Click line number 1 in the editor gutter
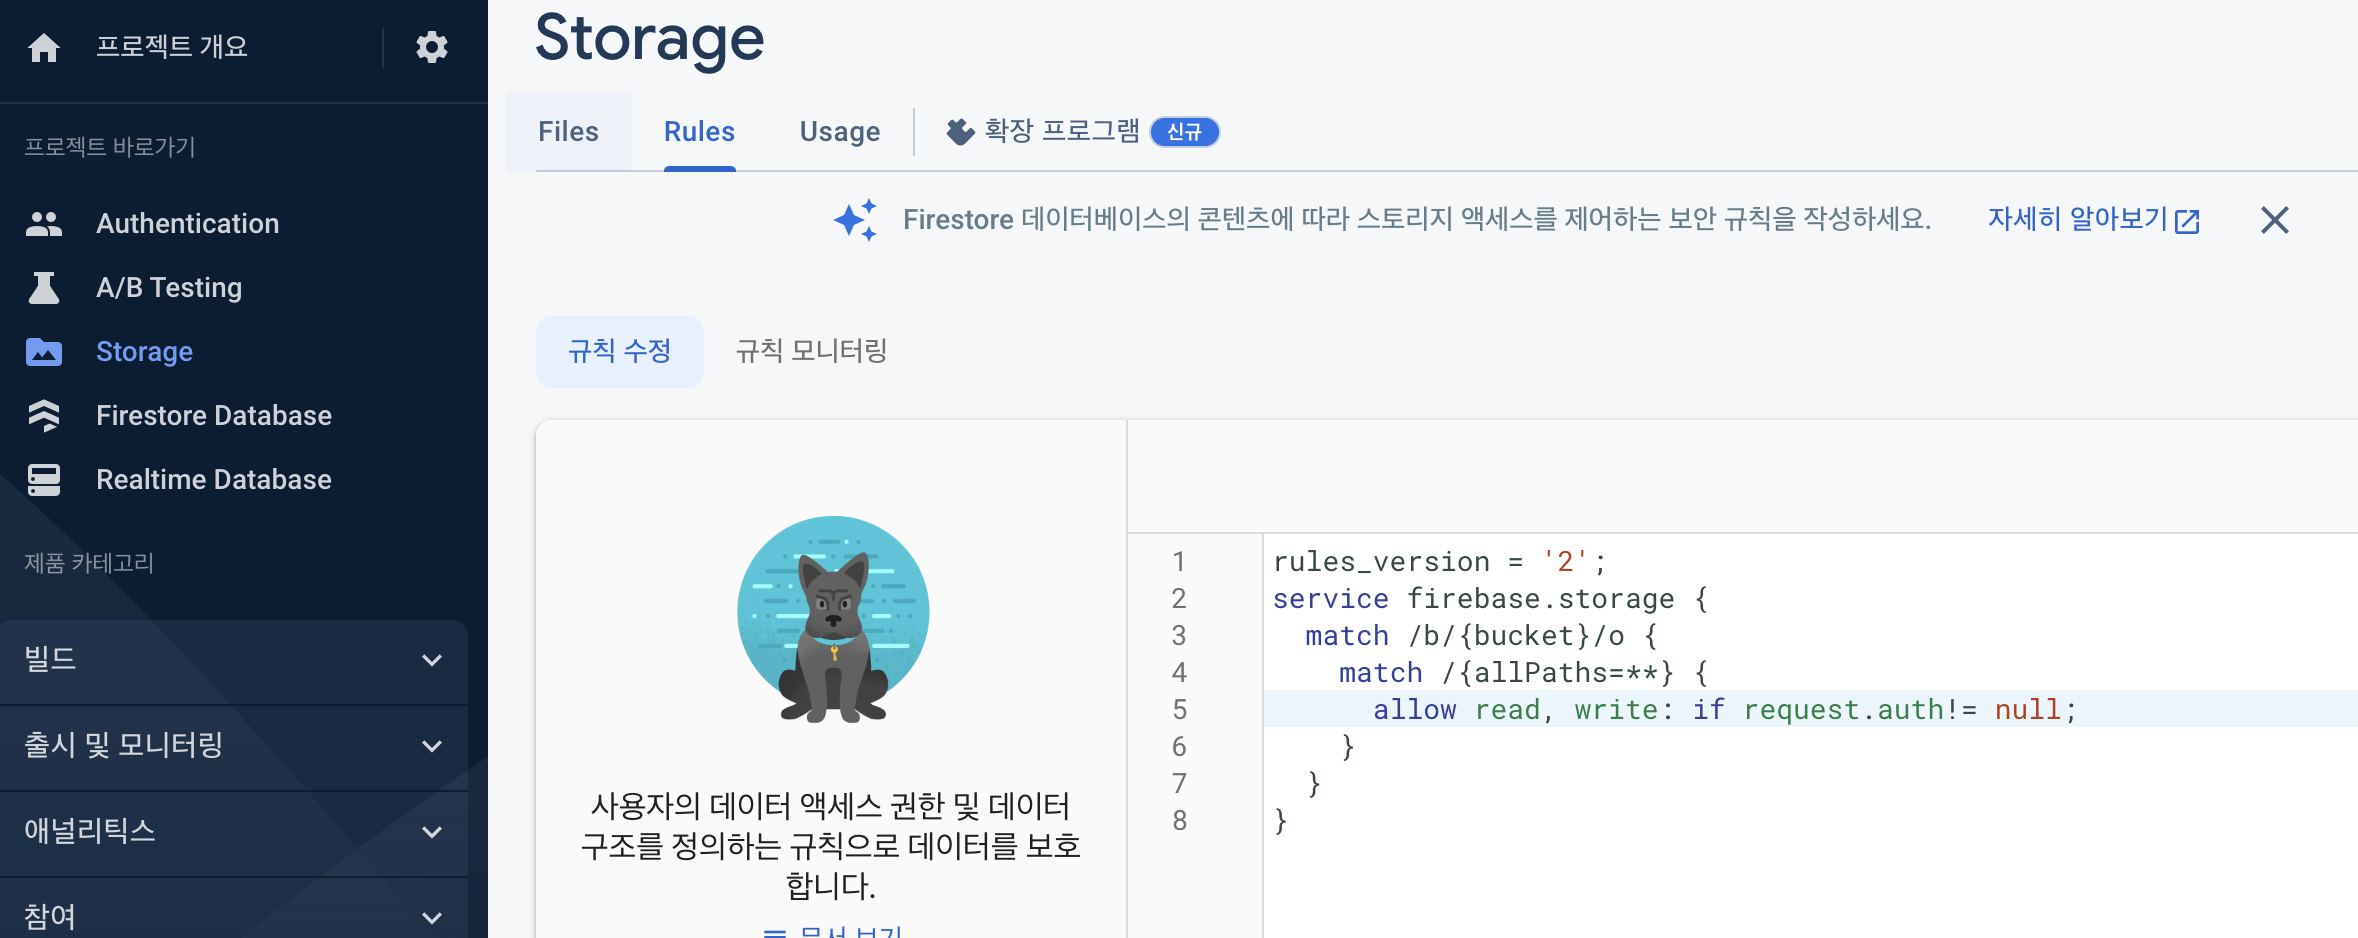This screenshot has height=938, width=2358. click(1179, 562)
